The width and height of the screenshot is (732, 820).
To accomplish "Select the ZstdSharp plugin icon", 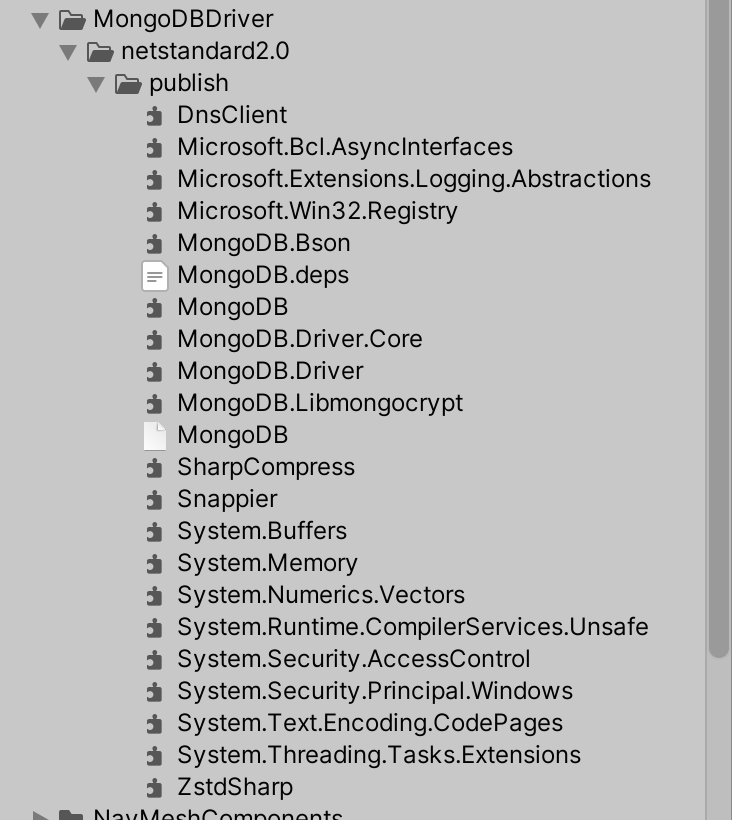I will coord(154,787).
